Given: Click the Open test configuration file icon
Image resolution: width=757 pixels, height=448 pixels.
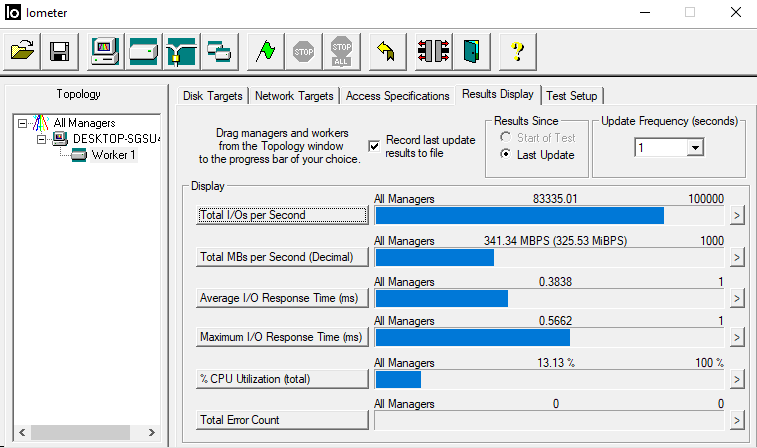Looking at the screenshot, I should coord(24,51).
